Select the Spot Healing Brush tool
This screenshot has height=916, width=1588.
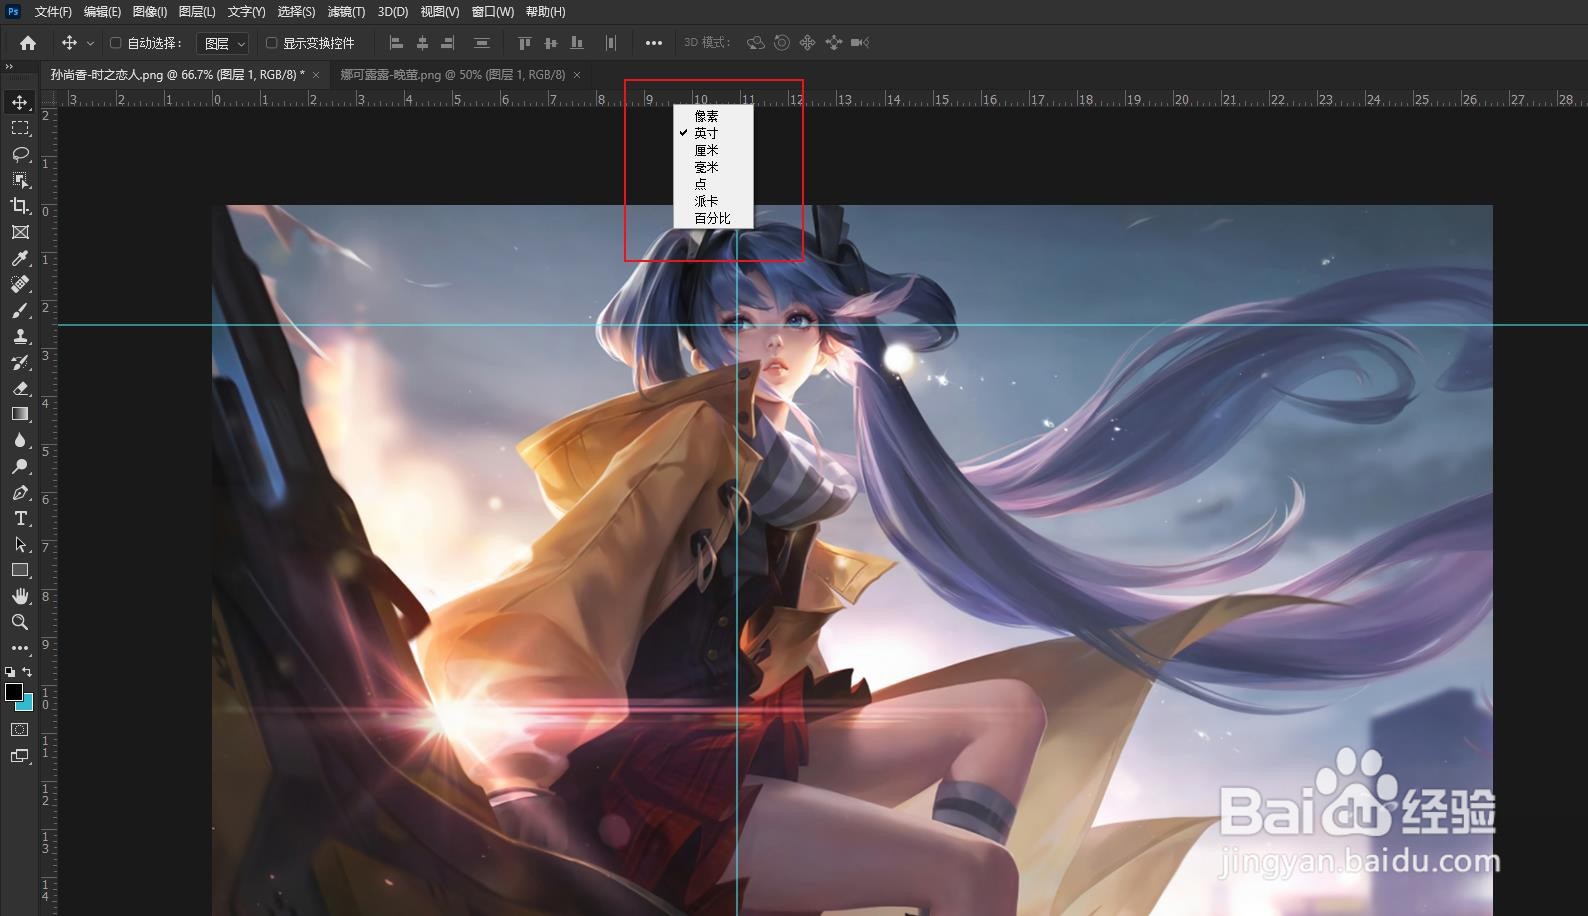(x=20, y=284)
